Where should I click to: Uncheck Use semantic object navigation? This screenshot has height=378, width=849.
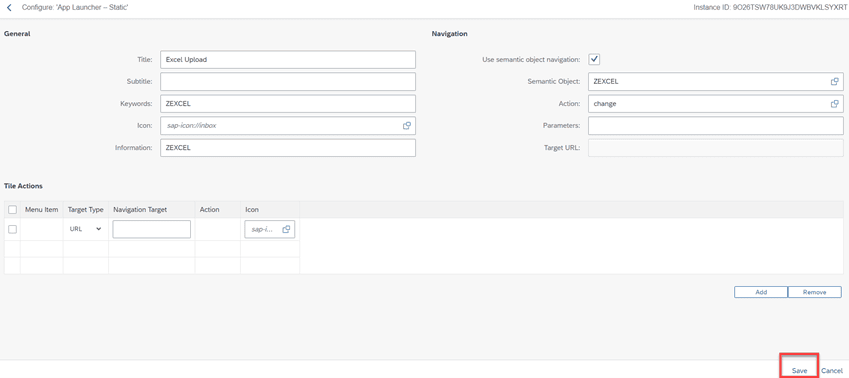pyautogui.click(x=594, y=59)
